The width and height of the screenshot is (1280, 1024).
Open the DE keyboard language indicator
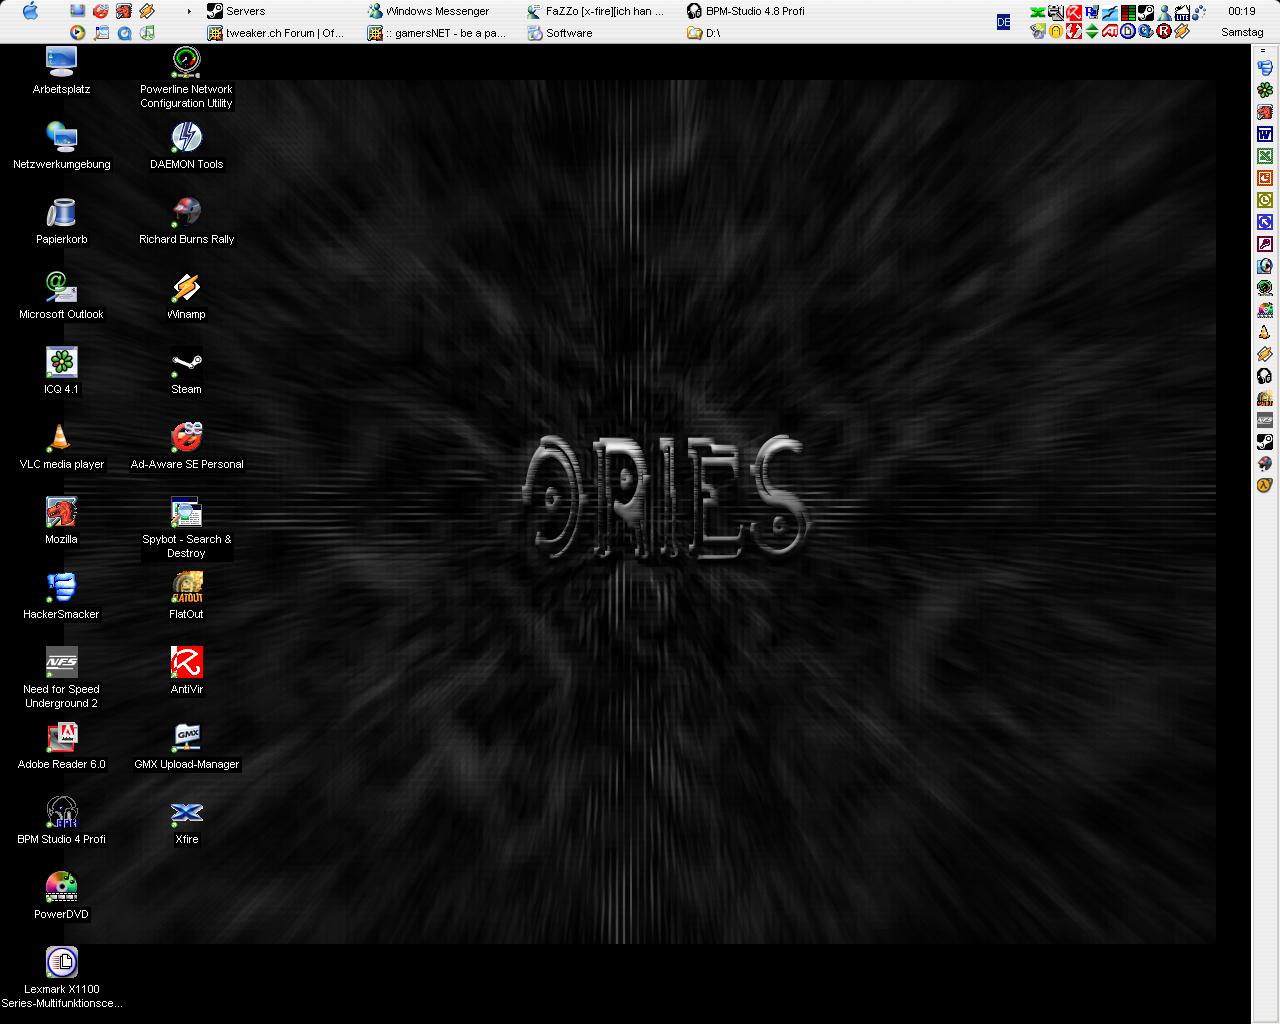[1003, 22]
